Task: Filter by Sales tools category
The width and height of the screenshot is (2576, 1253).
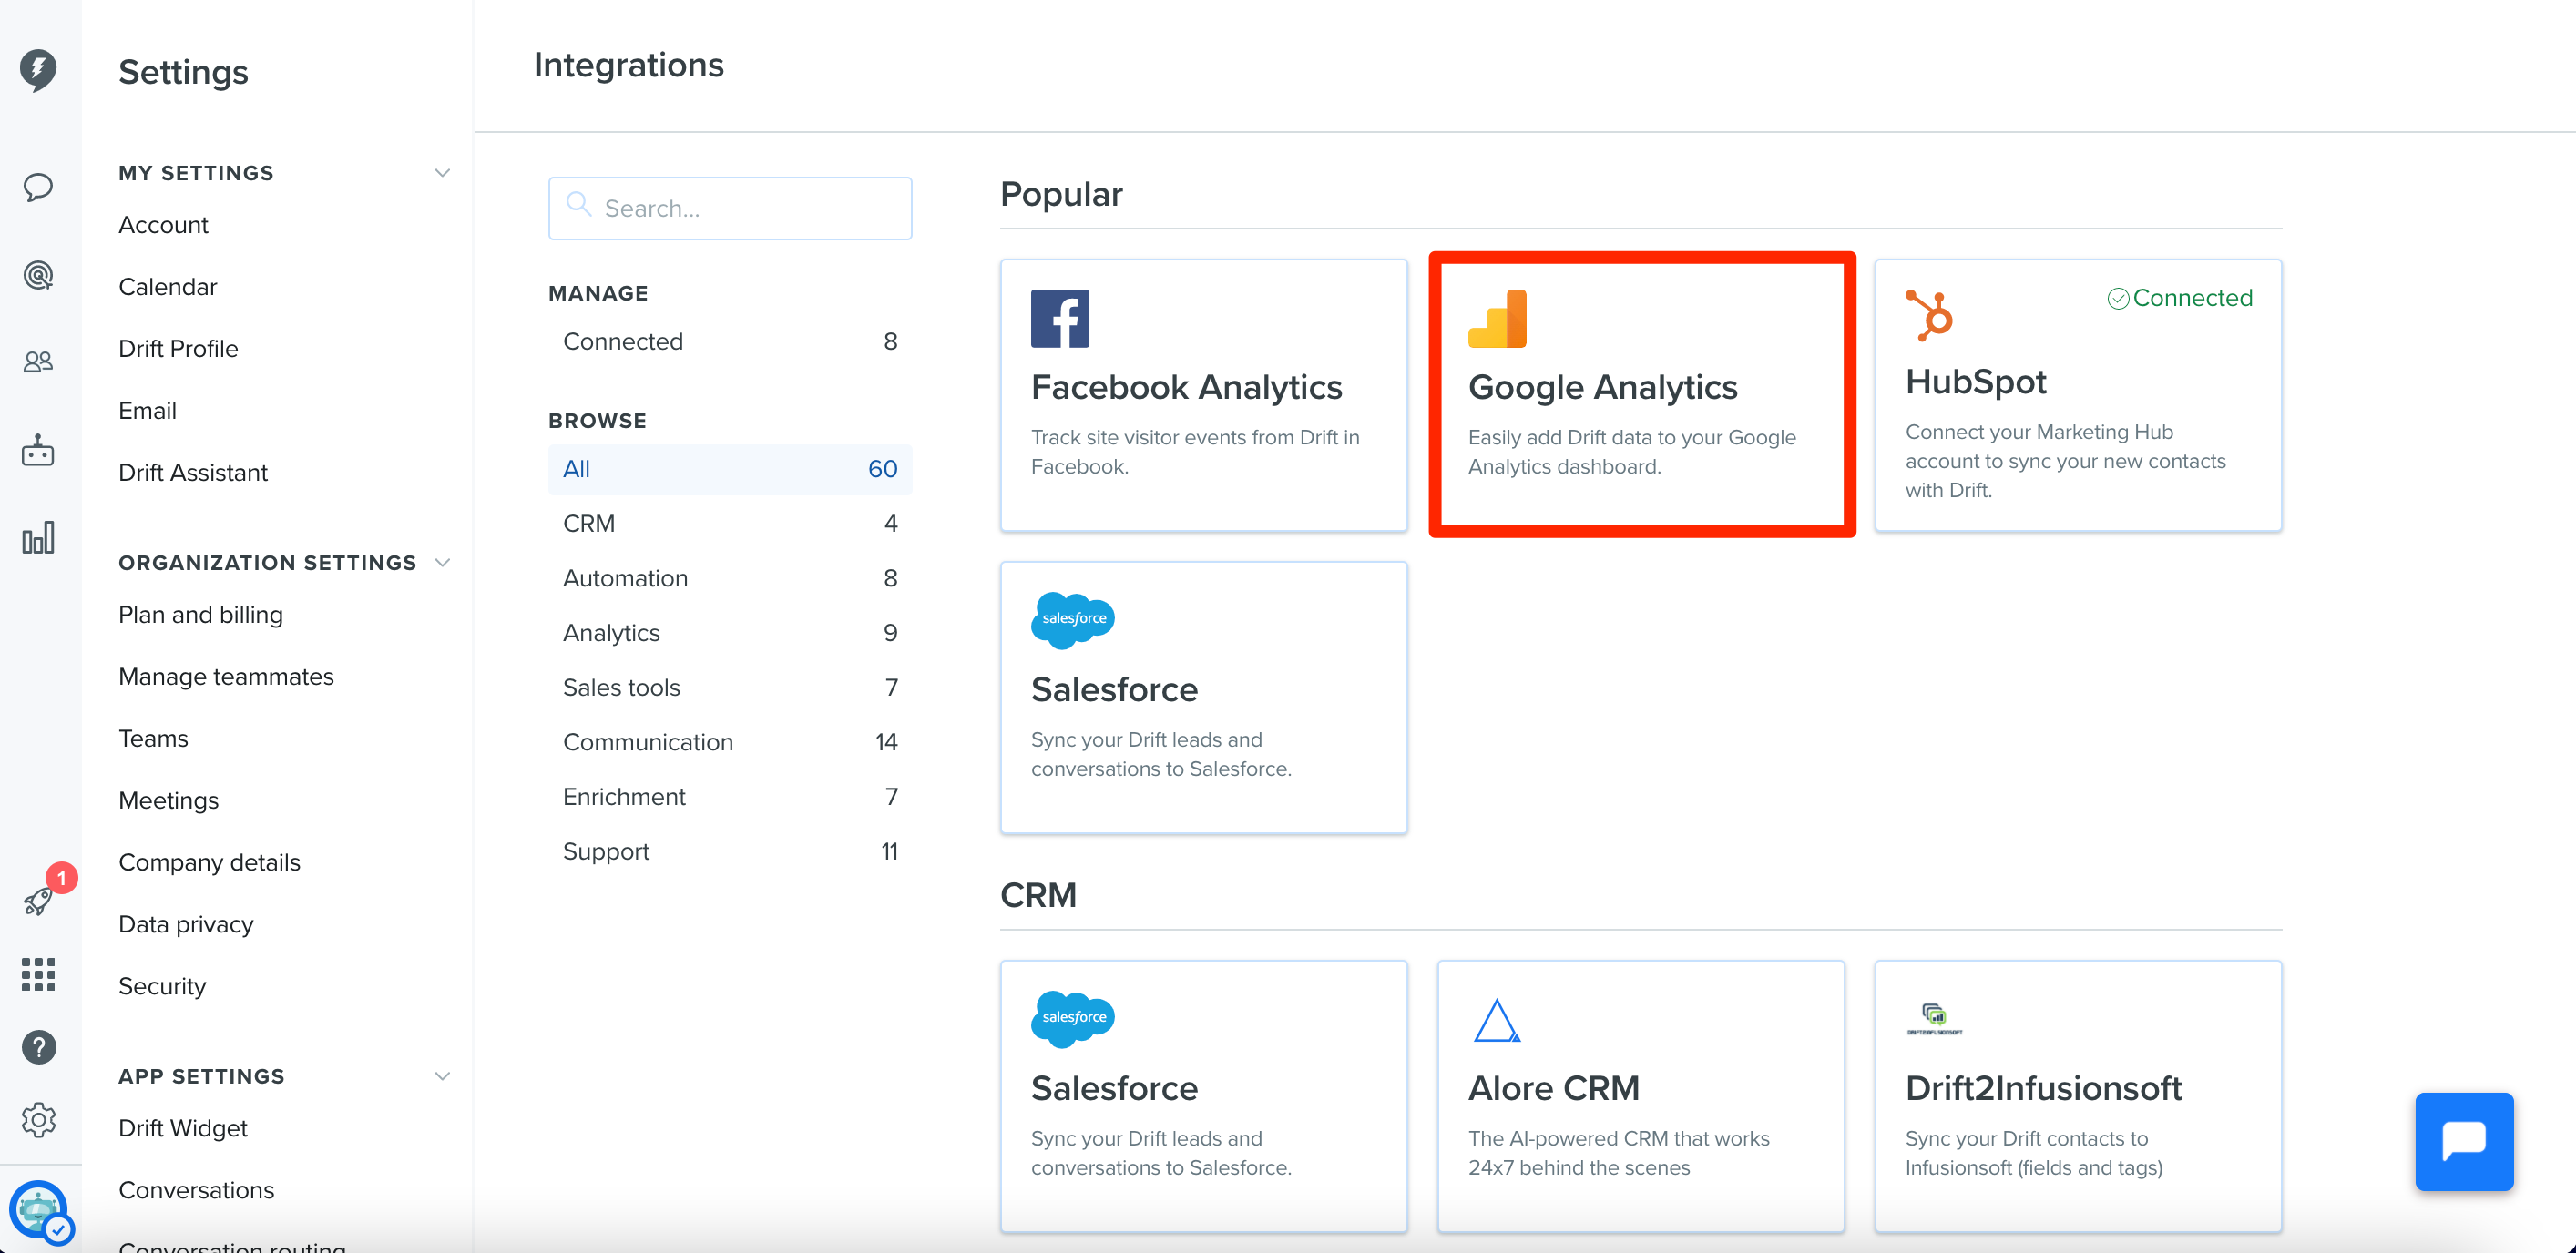Action: click(730, 688)
